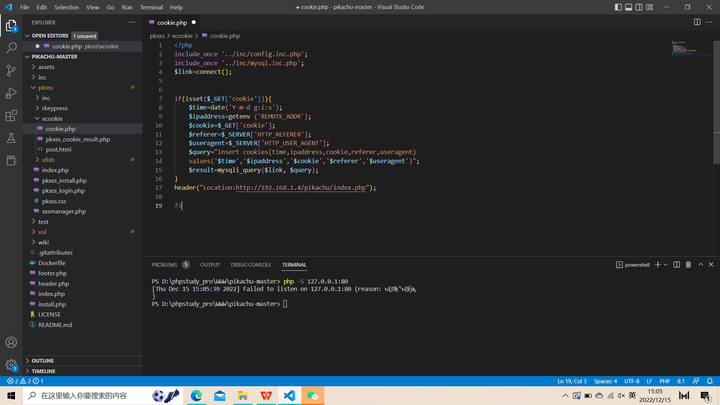
Task: Open the Terminal menu
Action: [151, 7]
